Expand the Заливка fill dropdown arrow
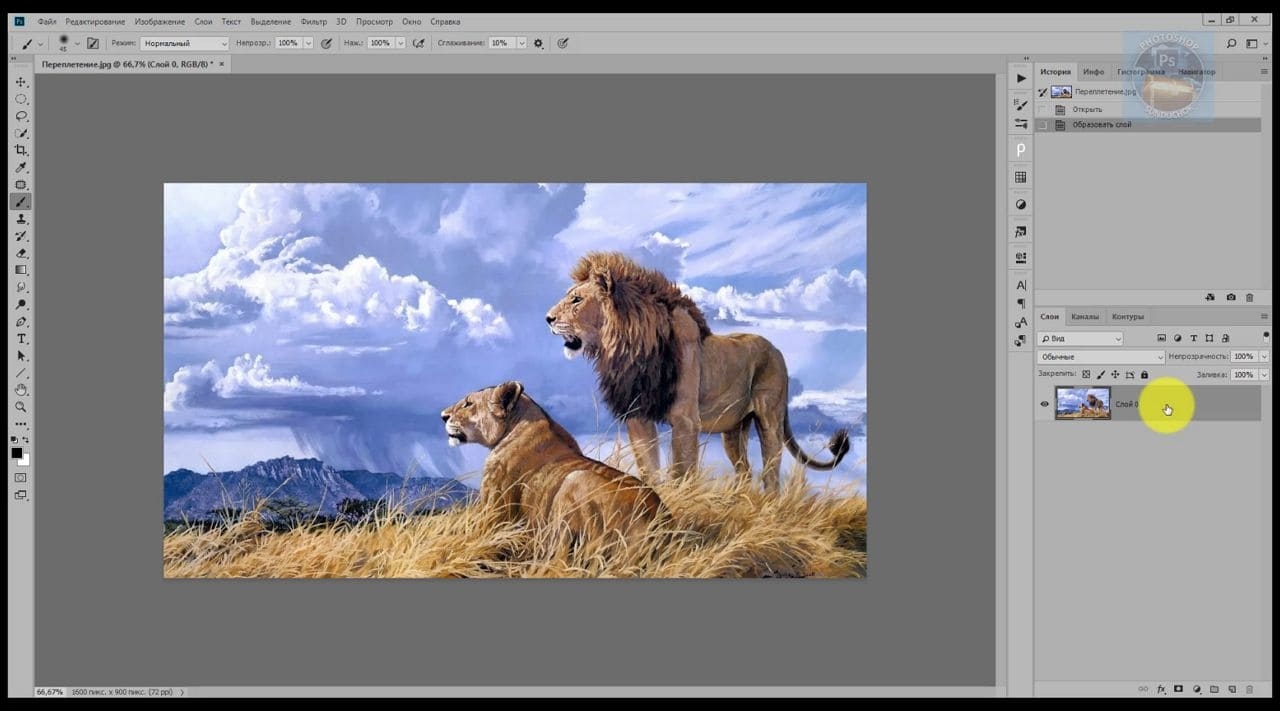The image size is (1280, 711). pos(1264,375)
